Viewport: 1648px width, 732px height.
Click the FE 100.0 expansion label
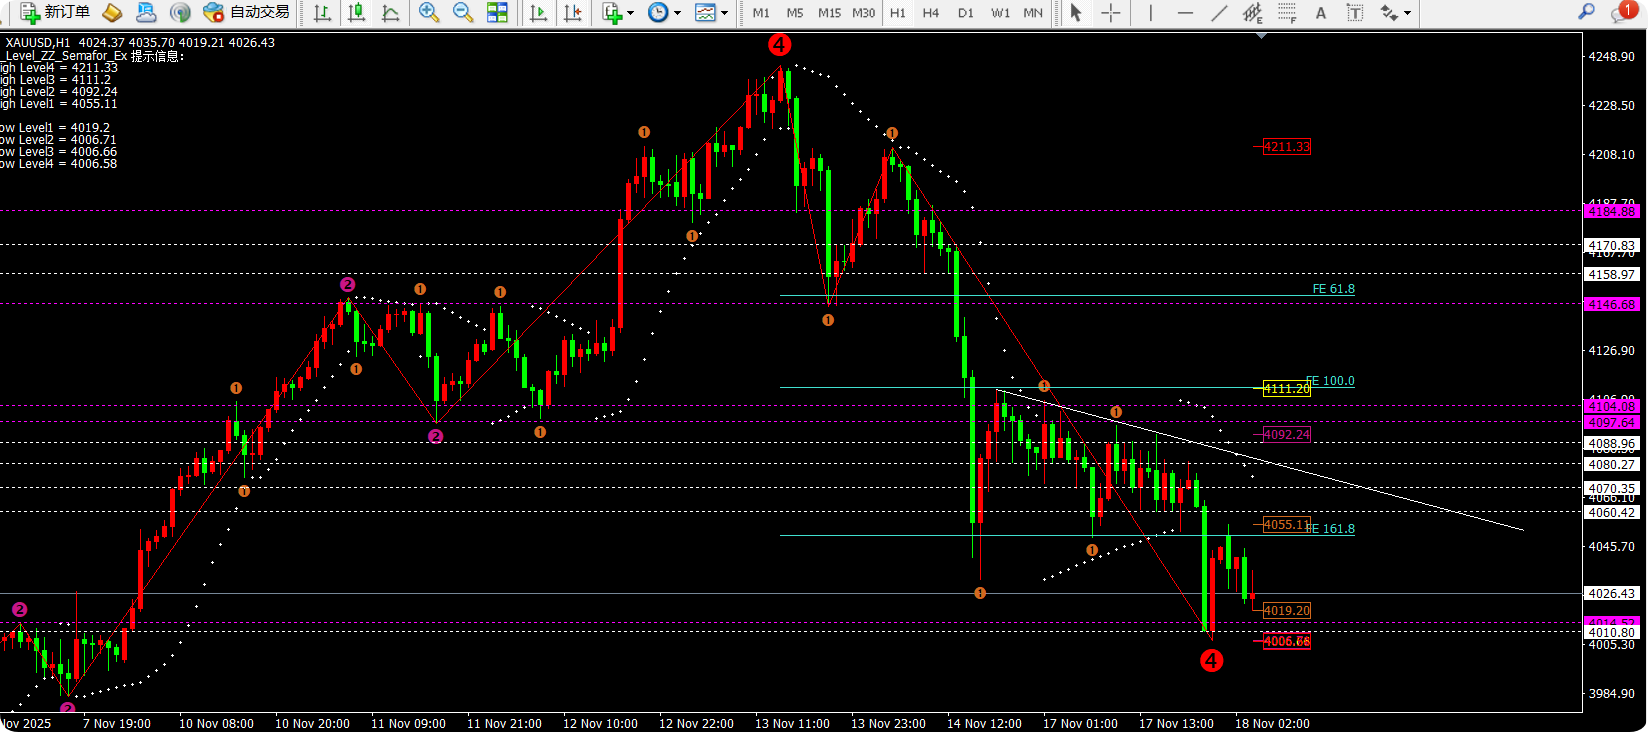click(1330, 381)
